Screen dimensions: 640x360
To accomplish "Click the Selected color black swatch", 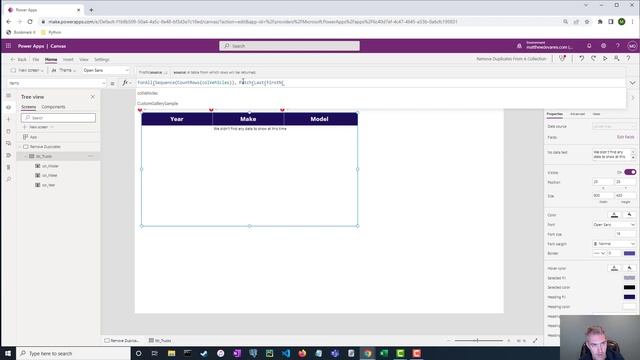I will click(x=629, y=287).
